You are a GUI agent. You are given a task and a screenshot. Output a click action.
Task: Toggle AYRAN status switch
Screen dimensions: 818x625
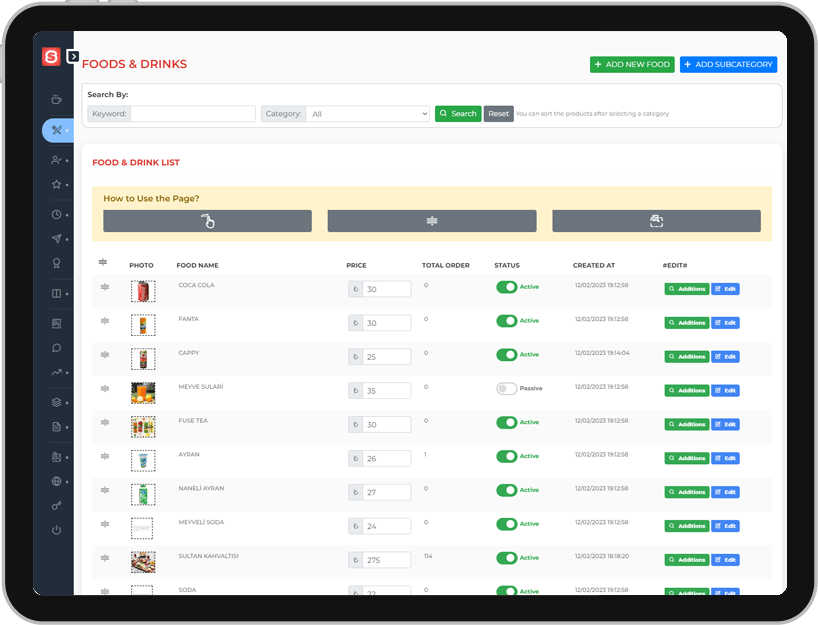coord(507,456)
